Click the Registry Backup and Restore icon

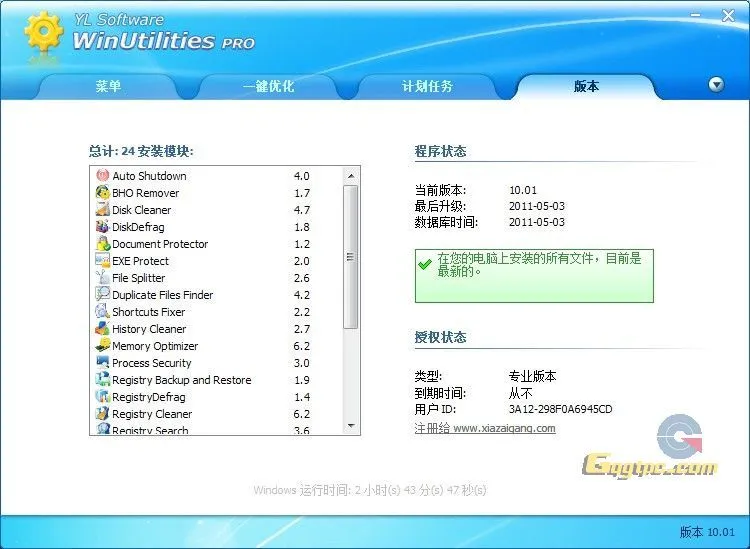point(102,380)
